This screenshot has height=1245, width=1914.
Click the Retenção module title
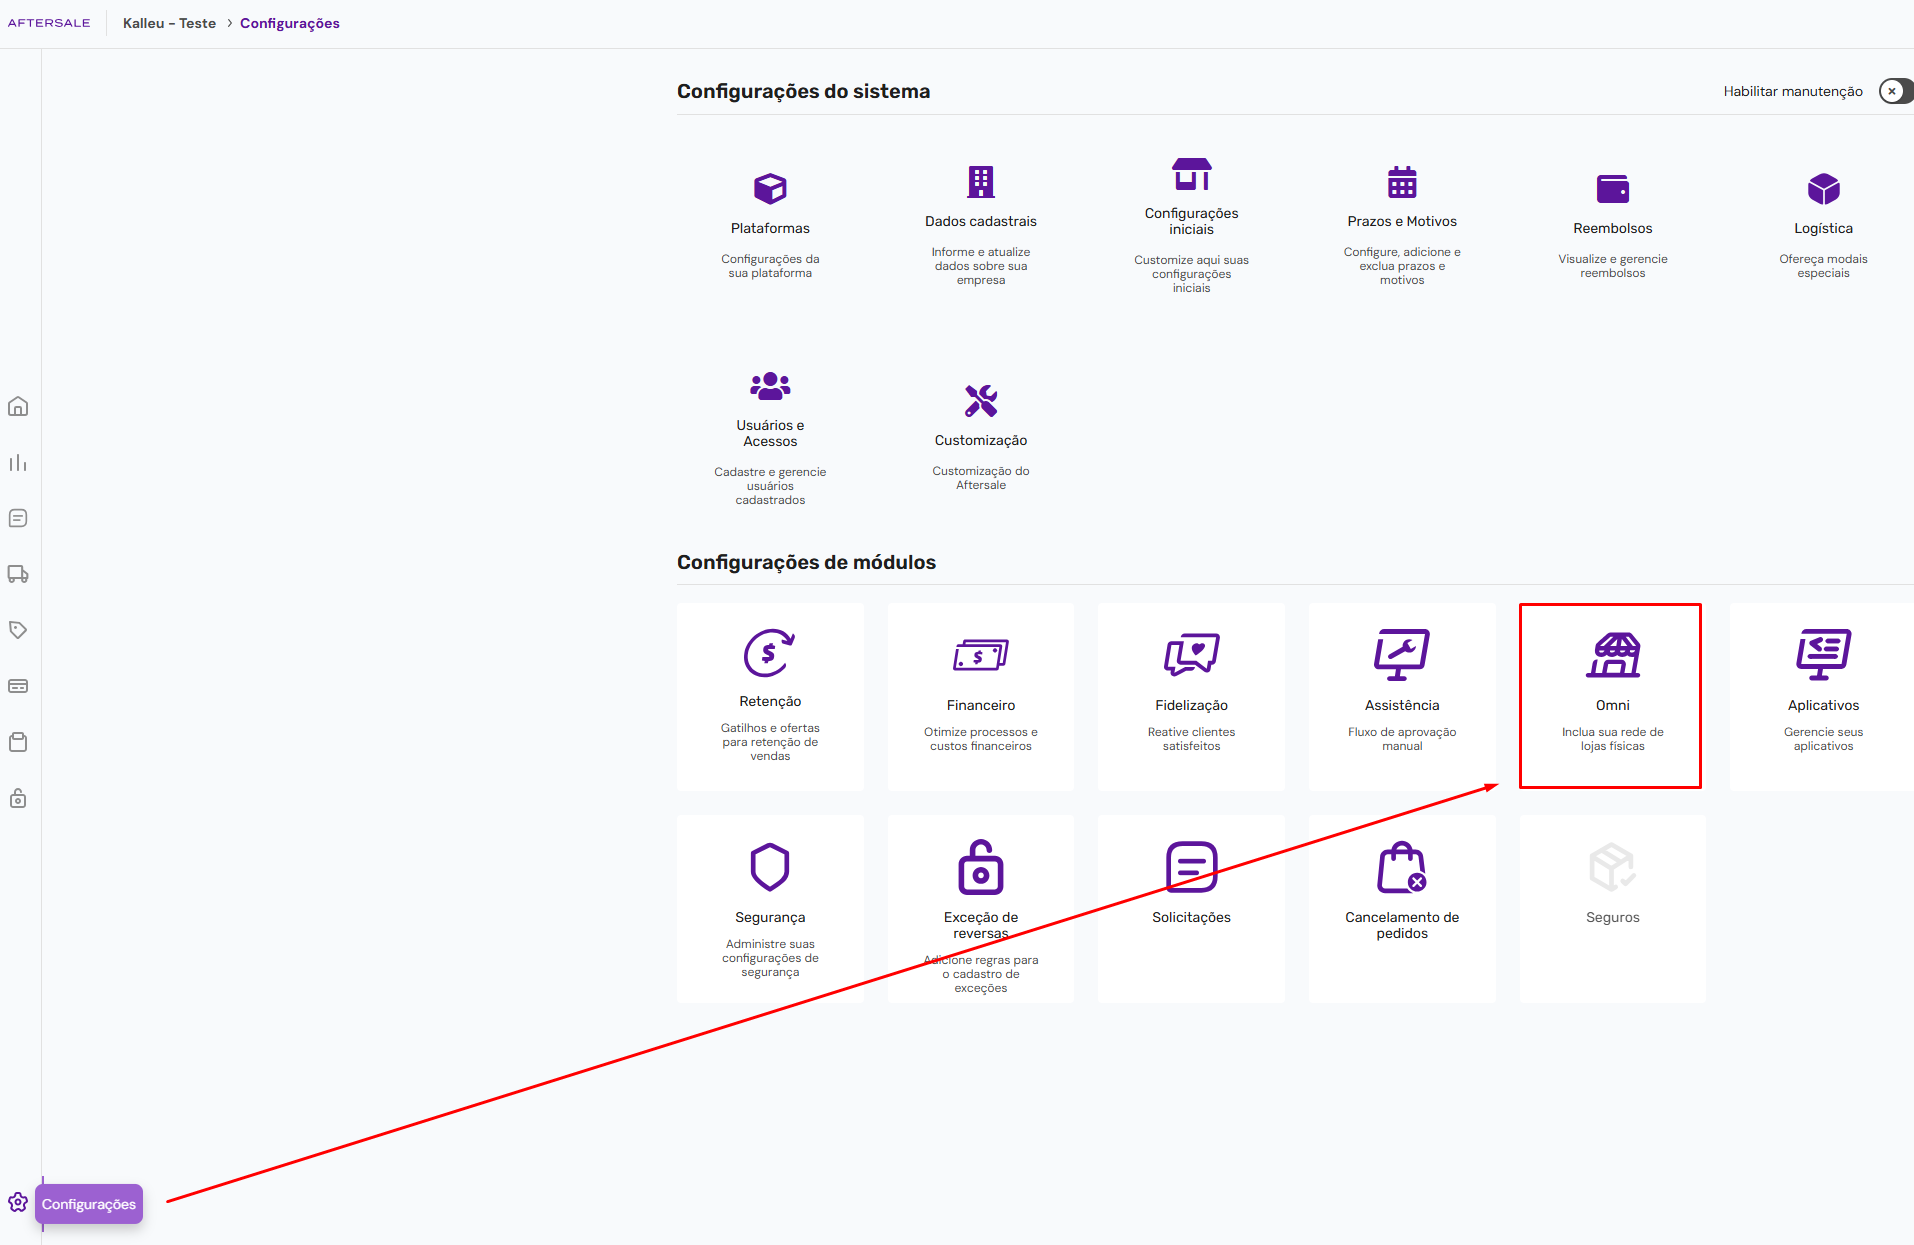770,701
